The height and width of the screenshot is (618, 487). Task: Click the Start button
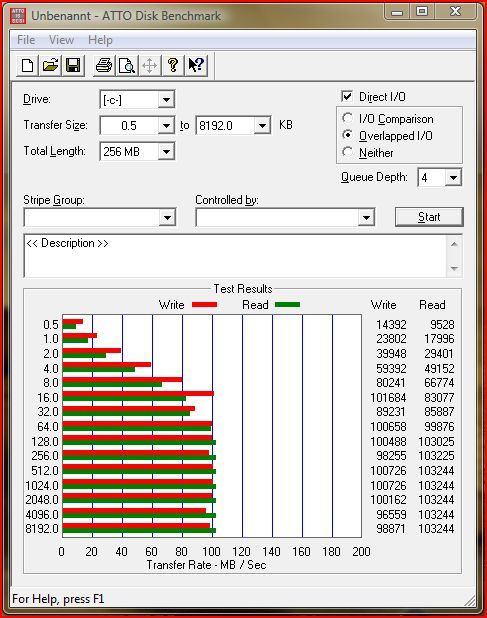pos(429,217)
